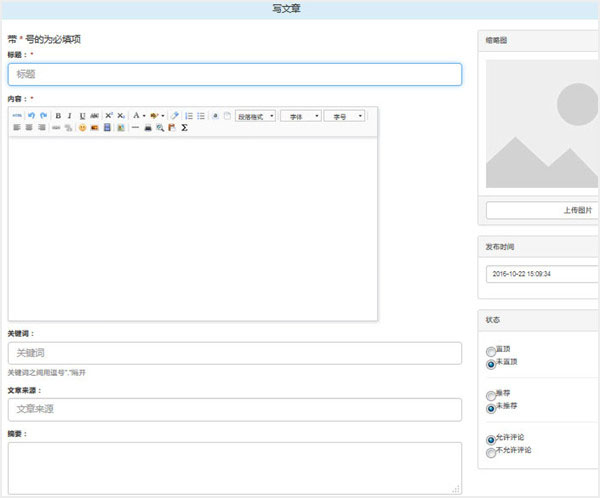Screen dimensions: 600x498
Task: Apply superscript formatting
Action: click(109, 116)
